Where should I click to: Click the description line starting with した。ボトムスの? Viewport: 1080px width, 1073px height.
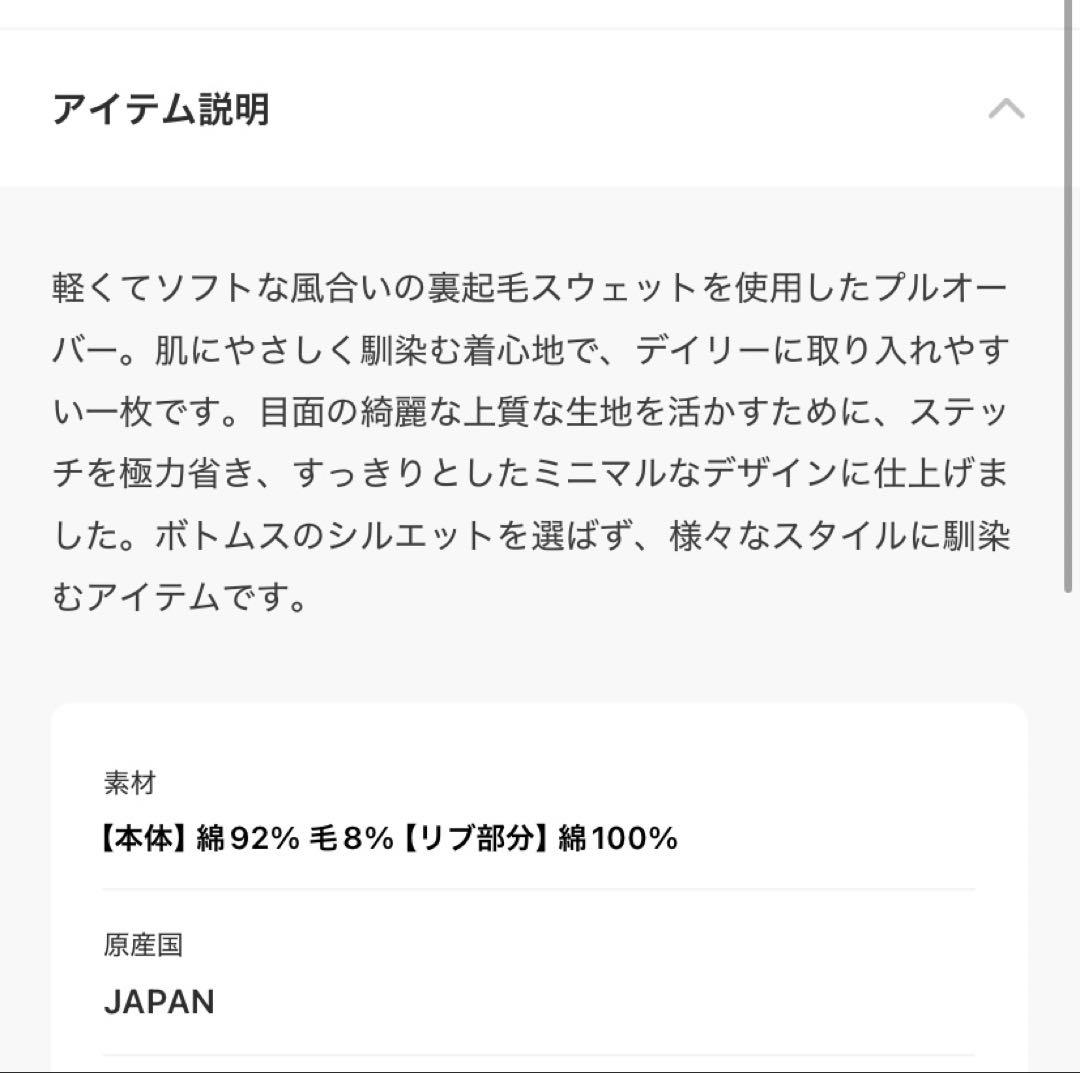pyautogui.click(x=530, y=536)
